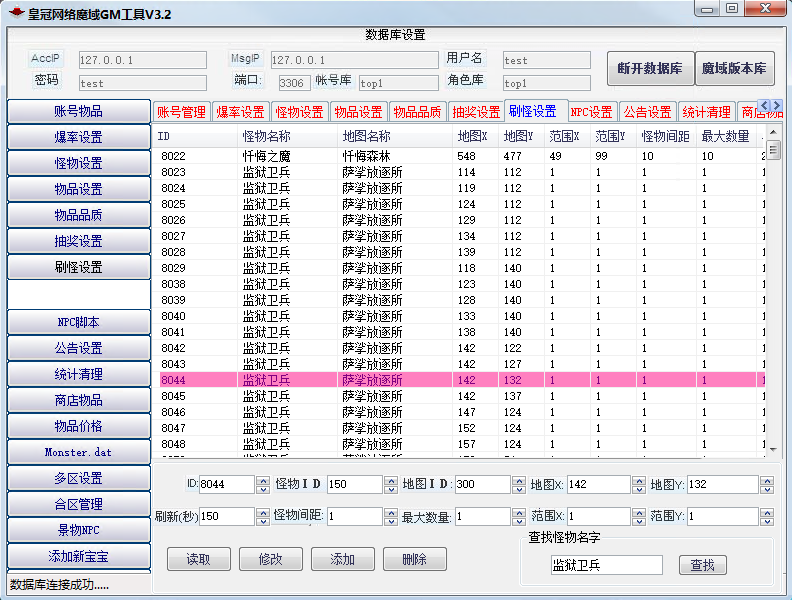Increase the 最大数量 spinner value
Viewport: 792px width, 600px height.
coord(518,512)
